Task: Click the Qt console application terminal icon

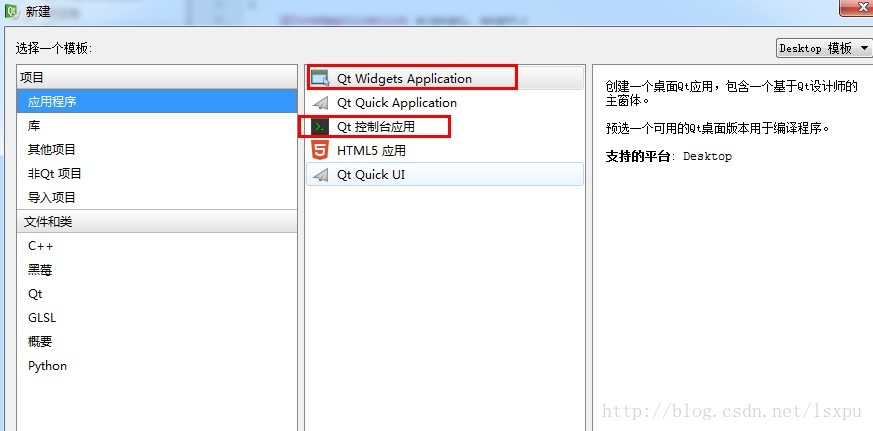Action: point(320,126)
